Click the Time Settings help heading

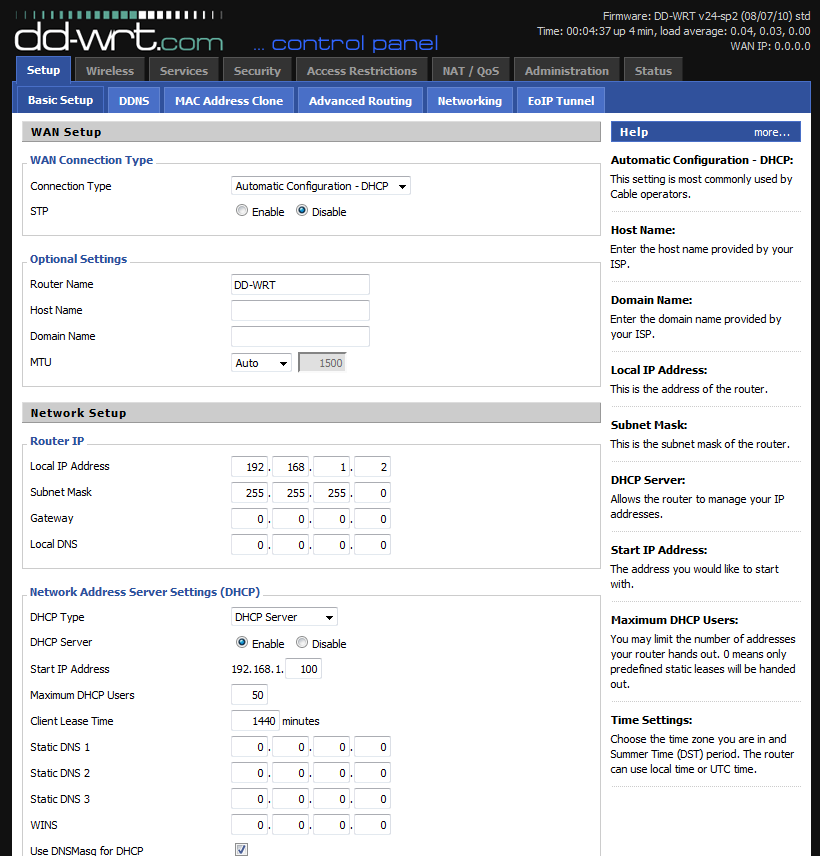pos(651,720)
